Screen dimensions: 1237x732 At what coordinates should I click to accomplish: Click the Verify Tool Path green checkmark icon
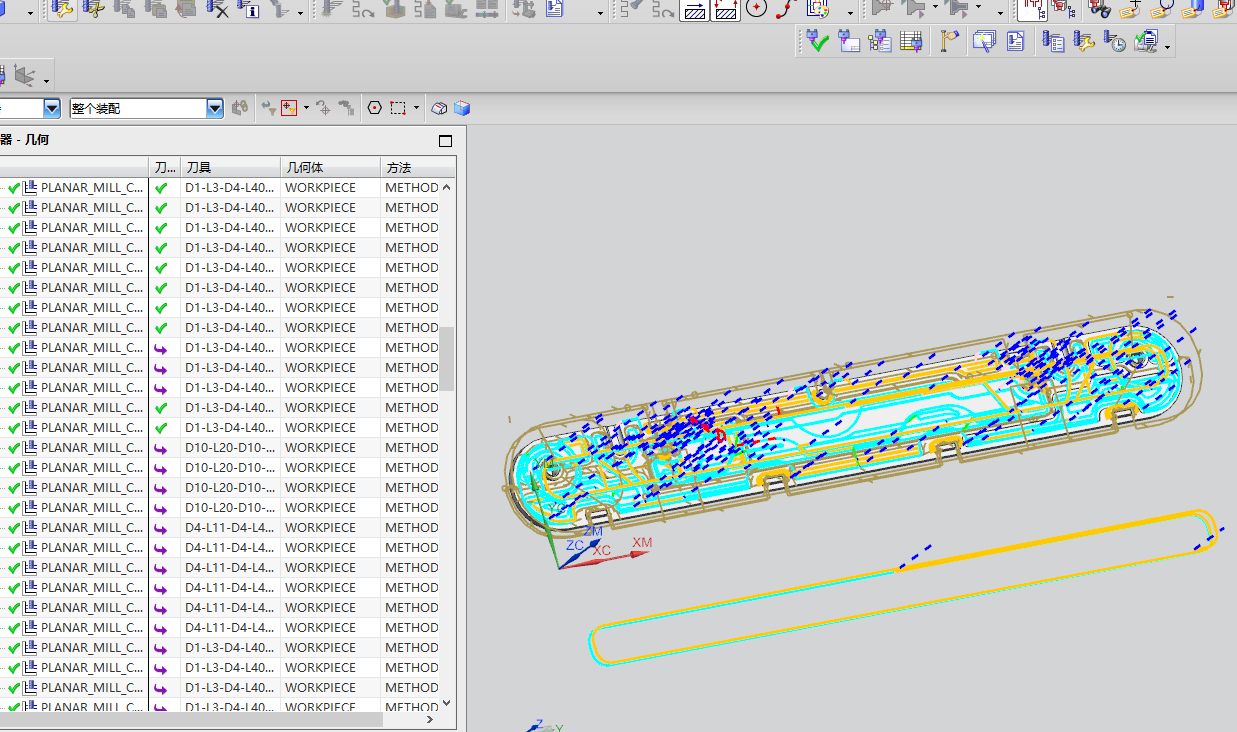click(818, 41)
